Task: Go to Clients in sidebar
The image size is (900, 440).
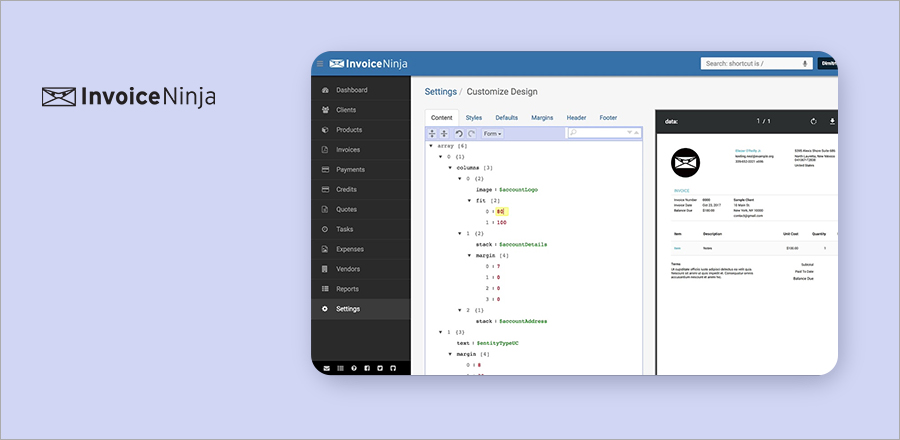Action: click(x=361, y=110)
